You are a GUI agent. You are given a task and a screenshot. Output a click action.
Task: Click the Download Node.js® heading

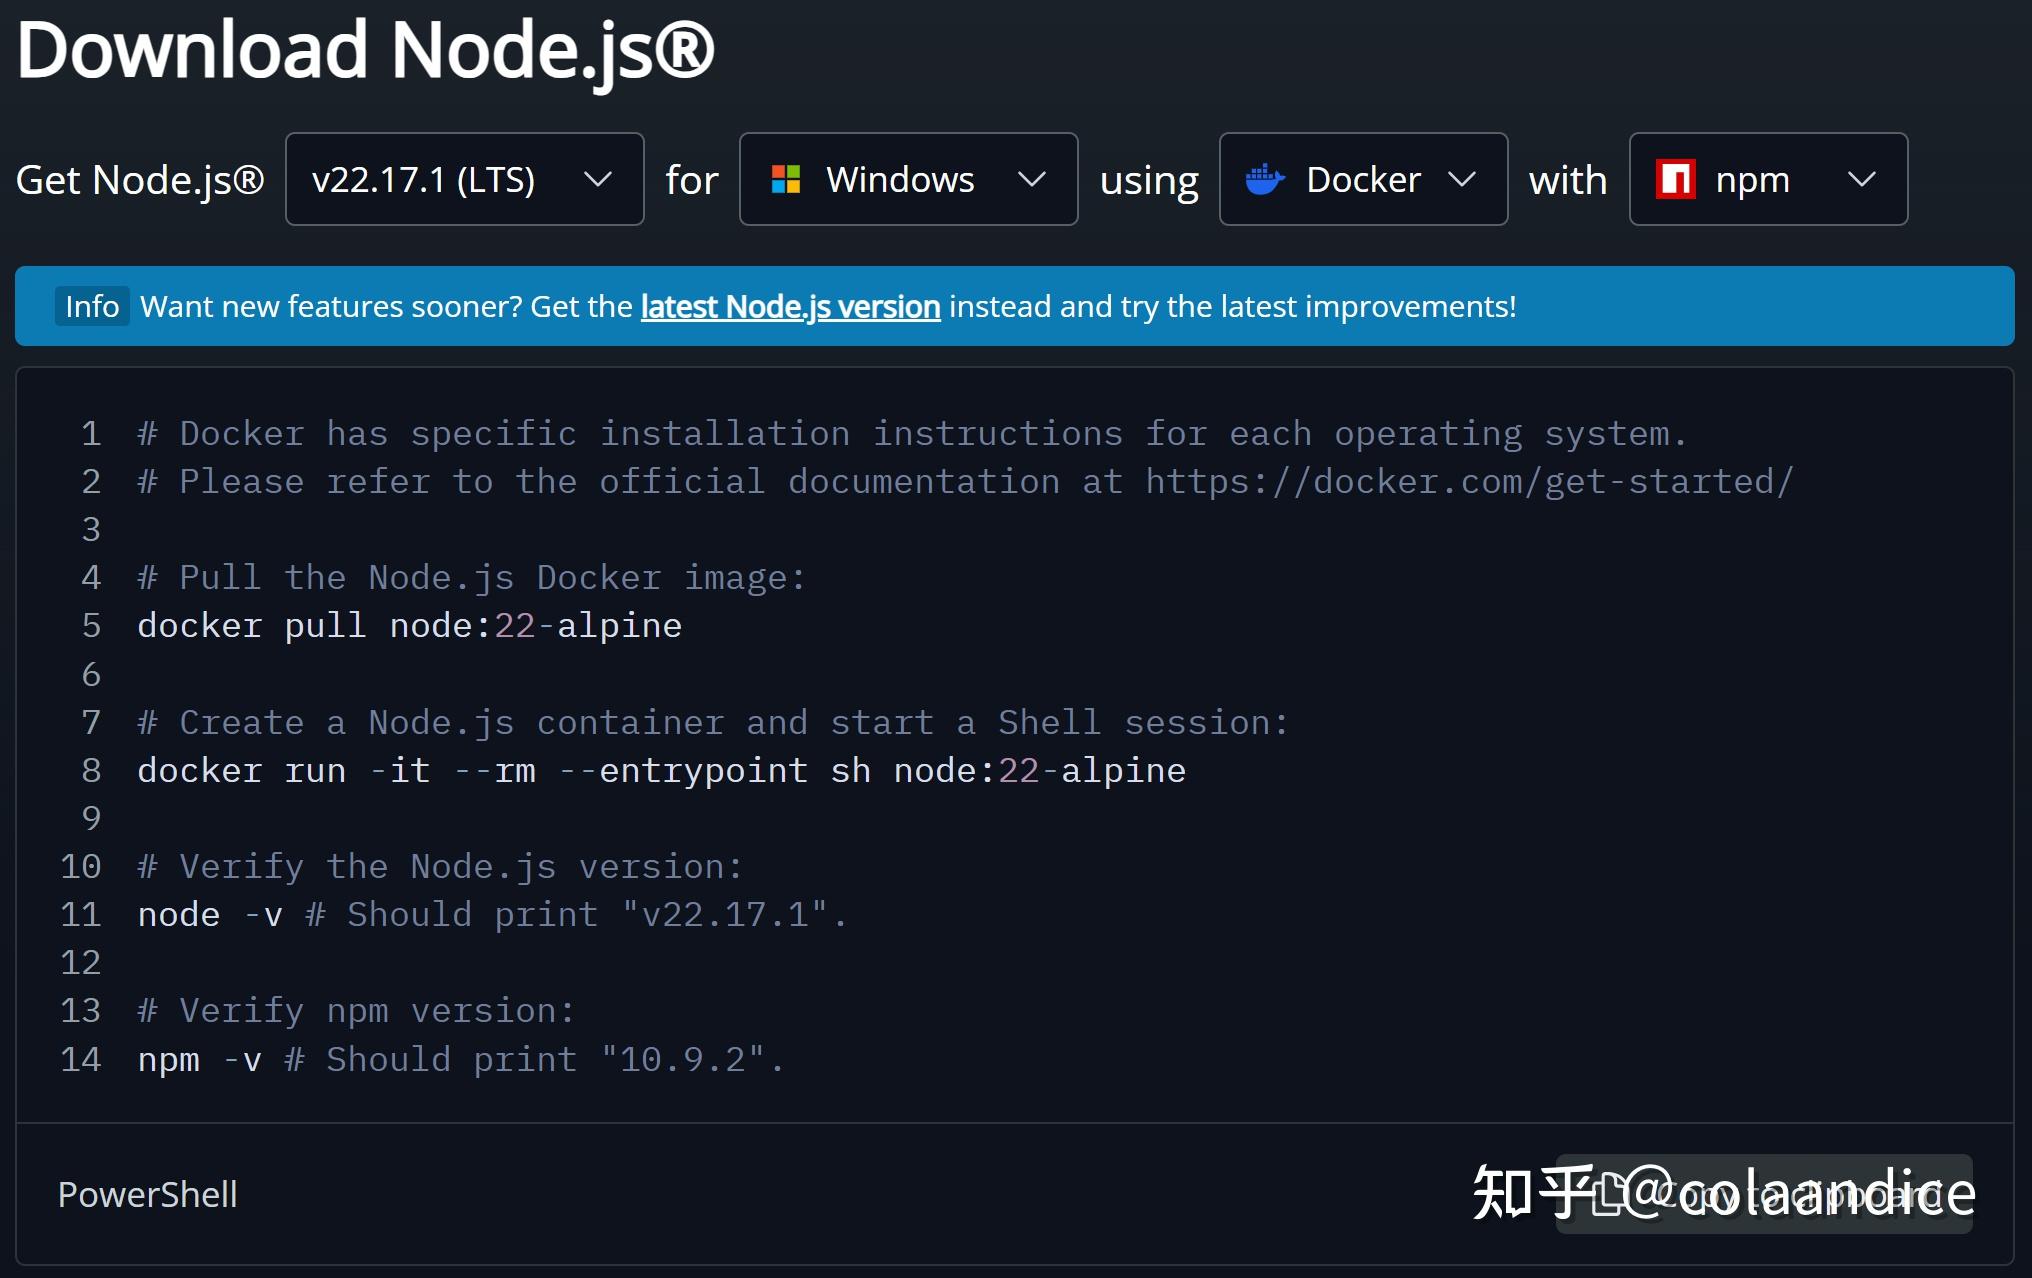point(366,52)
